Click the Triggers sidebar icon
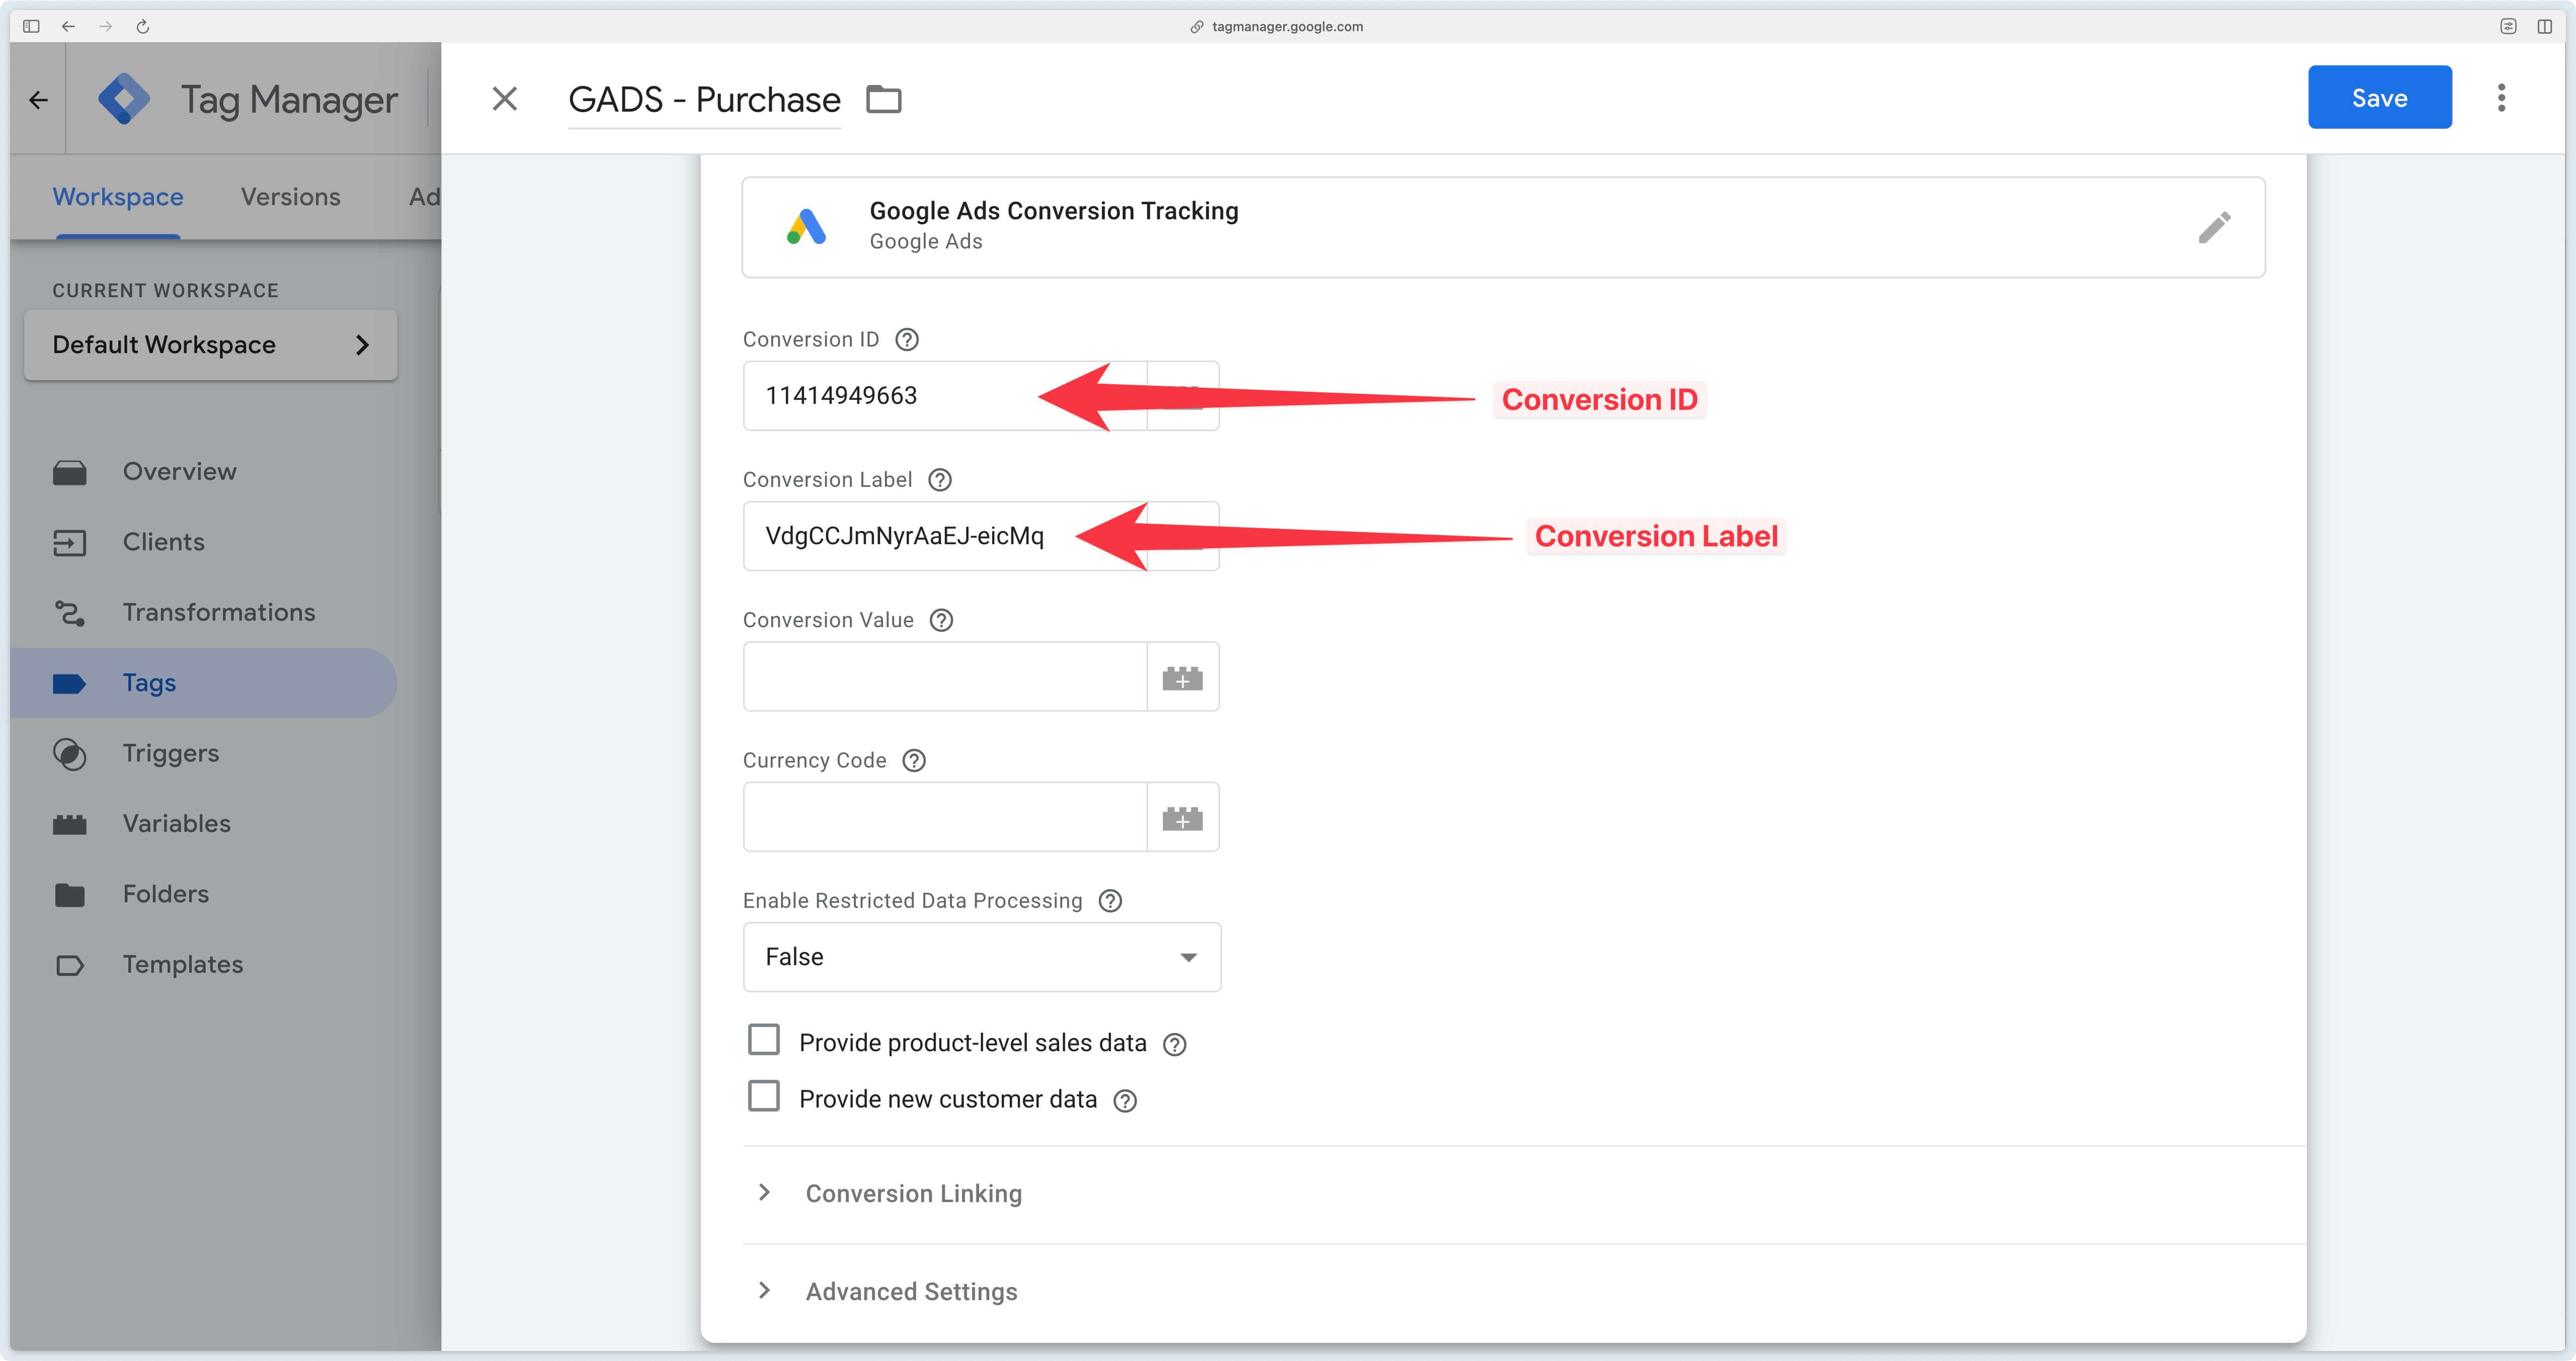Viewport: 2576px width, 1361px height. [69, 754]
